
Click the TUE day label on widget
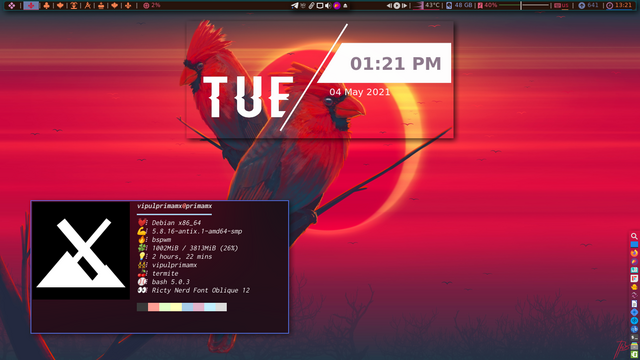tap(248, 97)
